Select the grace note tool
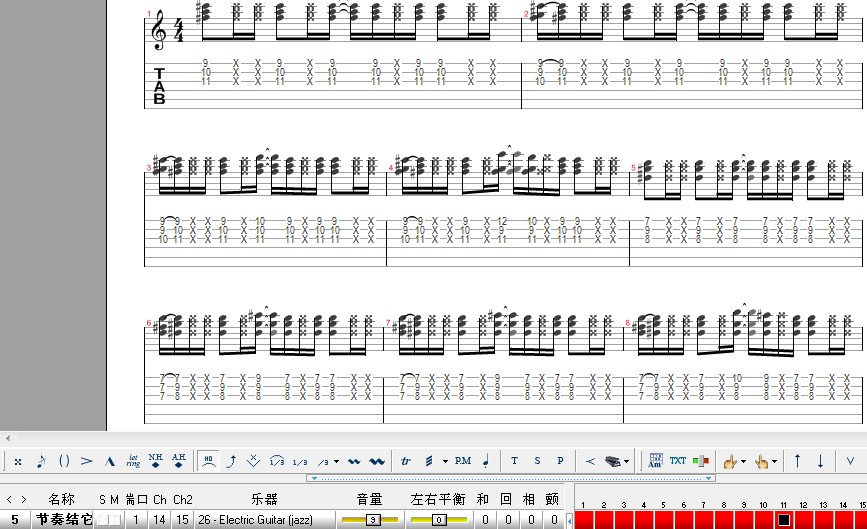The width and height of the screenshot is (867, 529). click(x=41, y=461)
